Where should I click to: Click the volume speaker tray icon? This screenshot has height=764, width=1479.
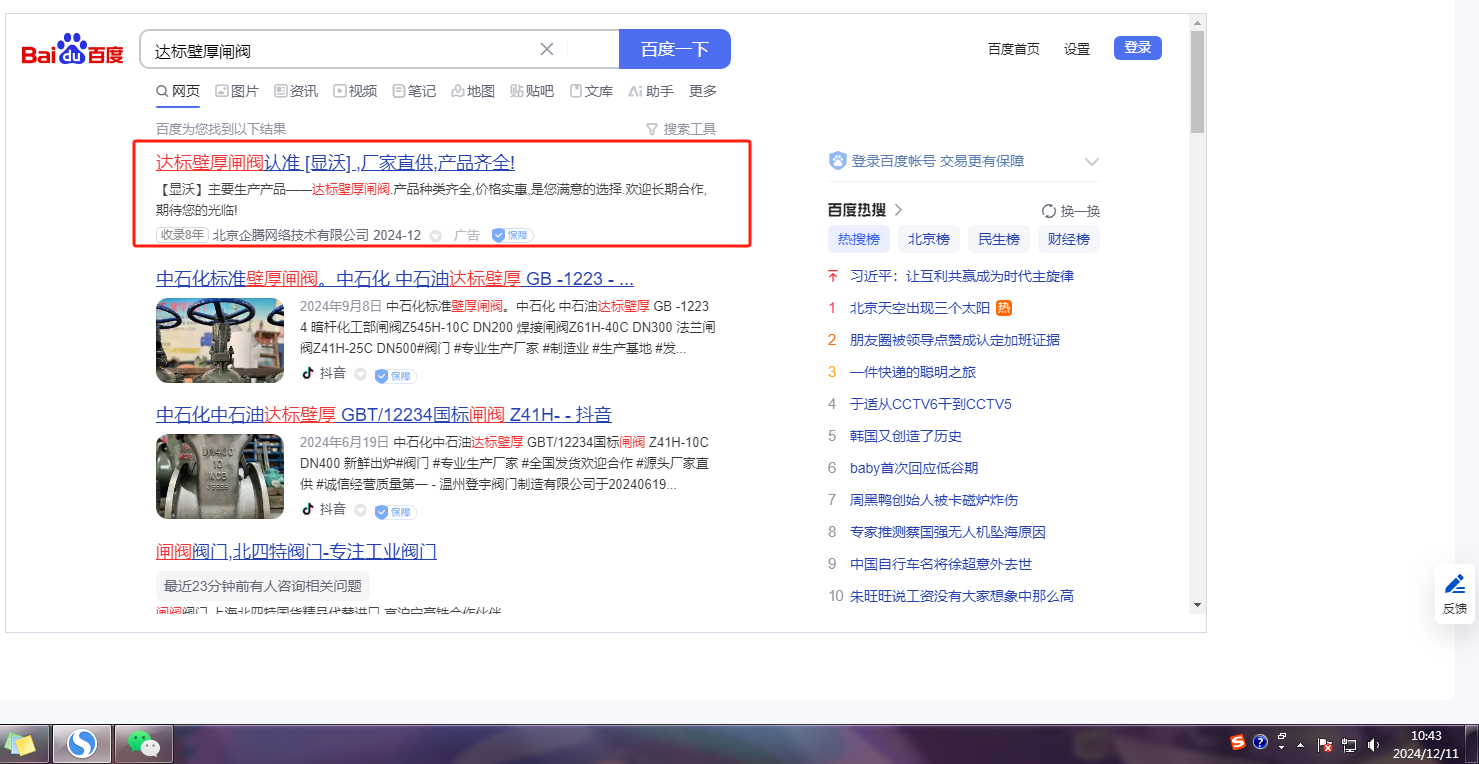coord(1373,745)
